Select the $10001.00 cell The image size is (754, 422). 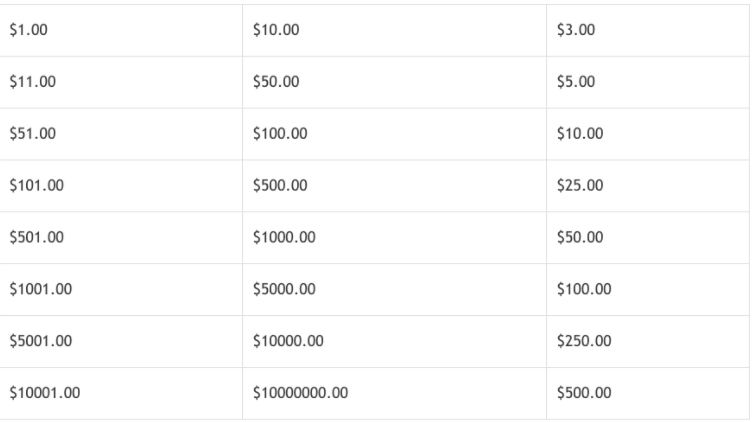point(121,393)
